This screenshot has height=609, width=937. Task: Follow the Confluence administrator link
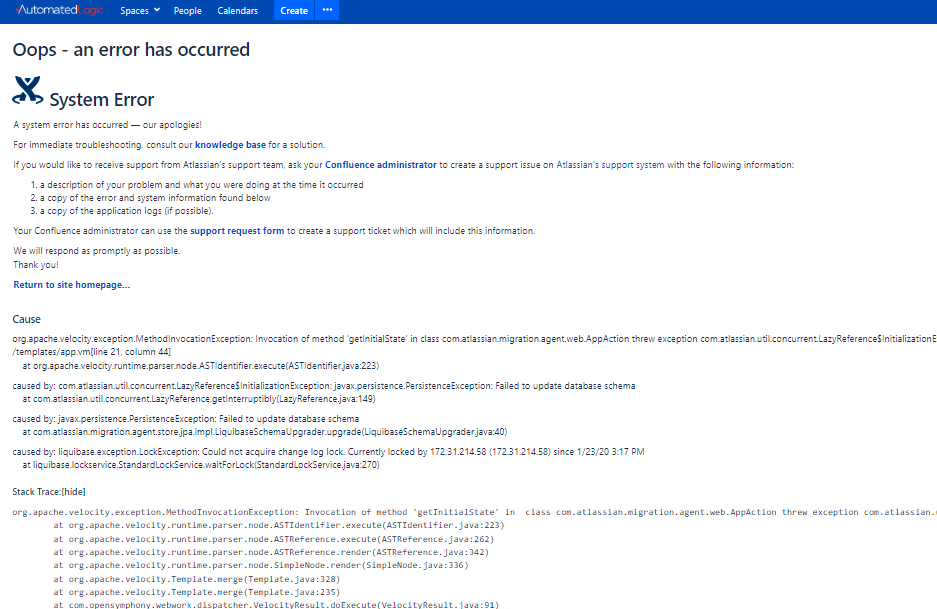click(381, 165)
